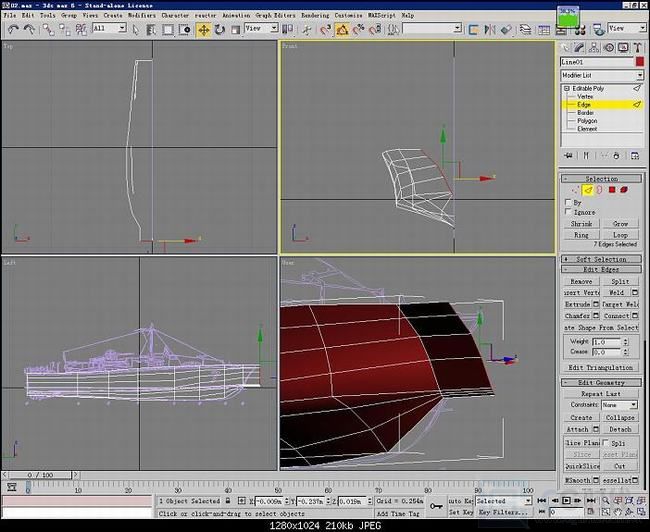The image size is (650, 532).
Task: Expand the Soft Selection rollout
Action: [x=601, y=259]
